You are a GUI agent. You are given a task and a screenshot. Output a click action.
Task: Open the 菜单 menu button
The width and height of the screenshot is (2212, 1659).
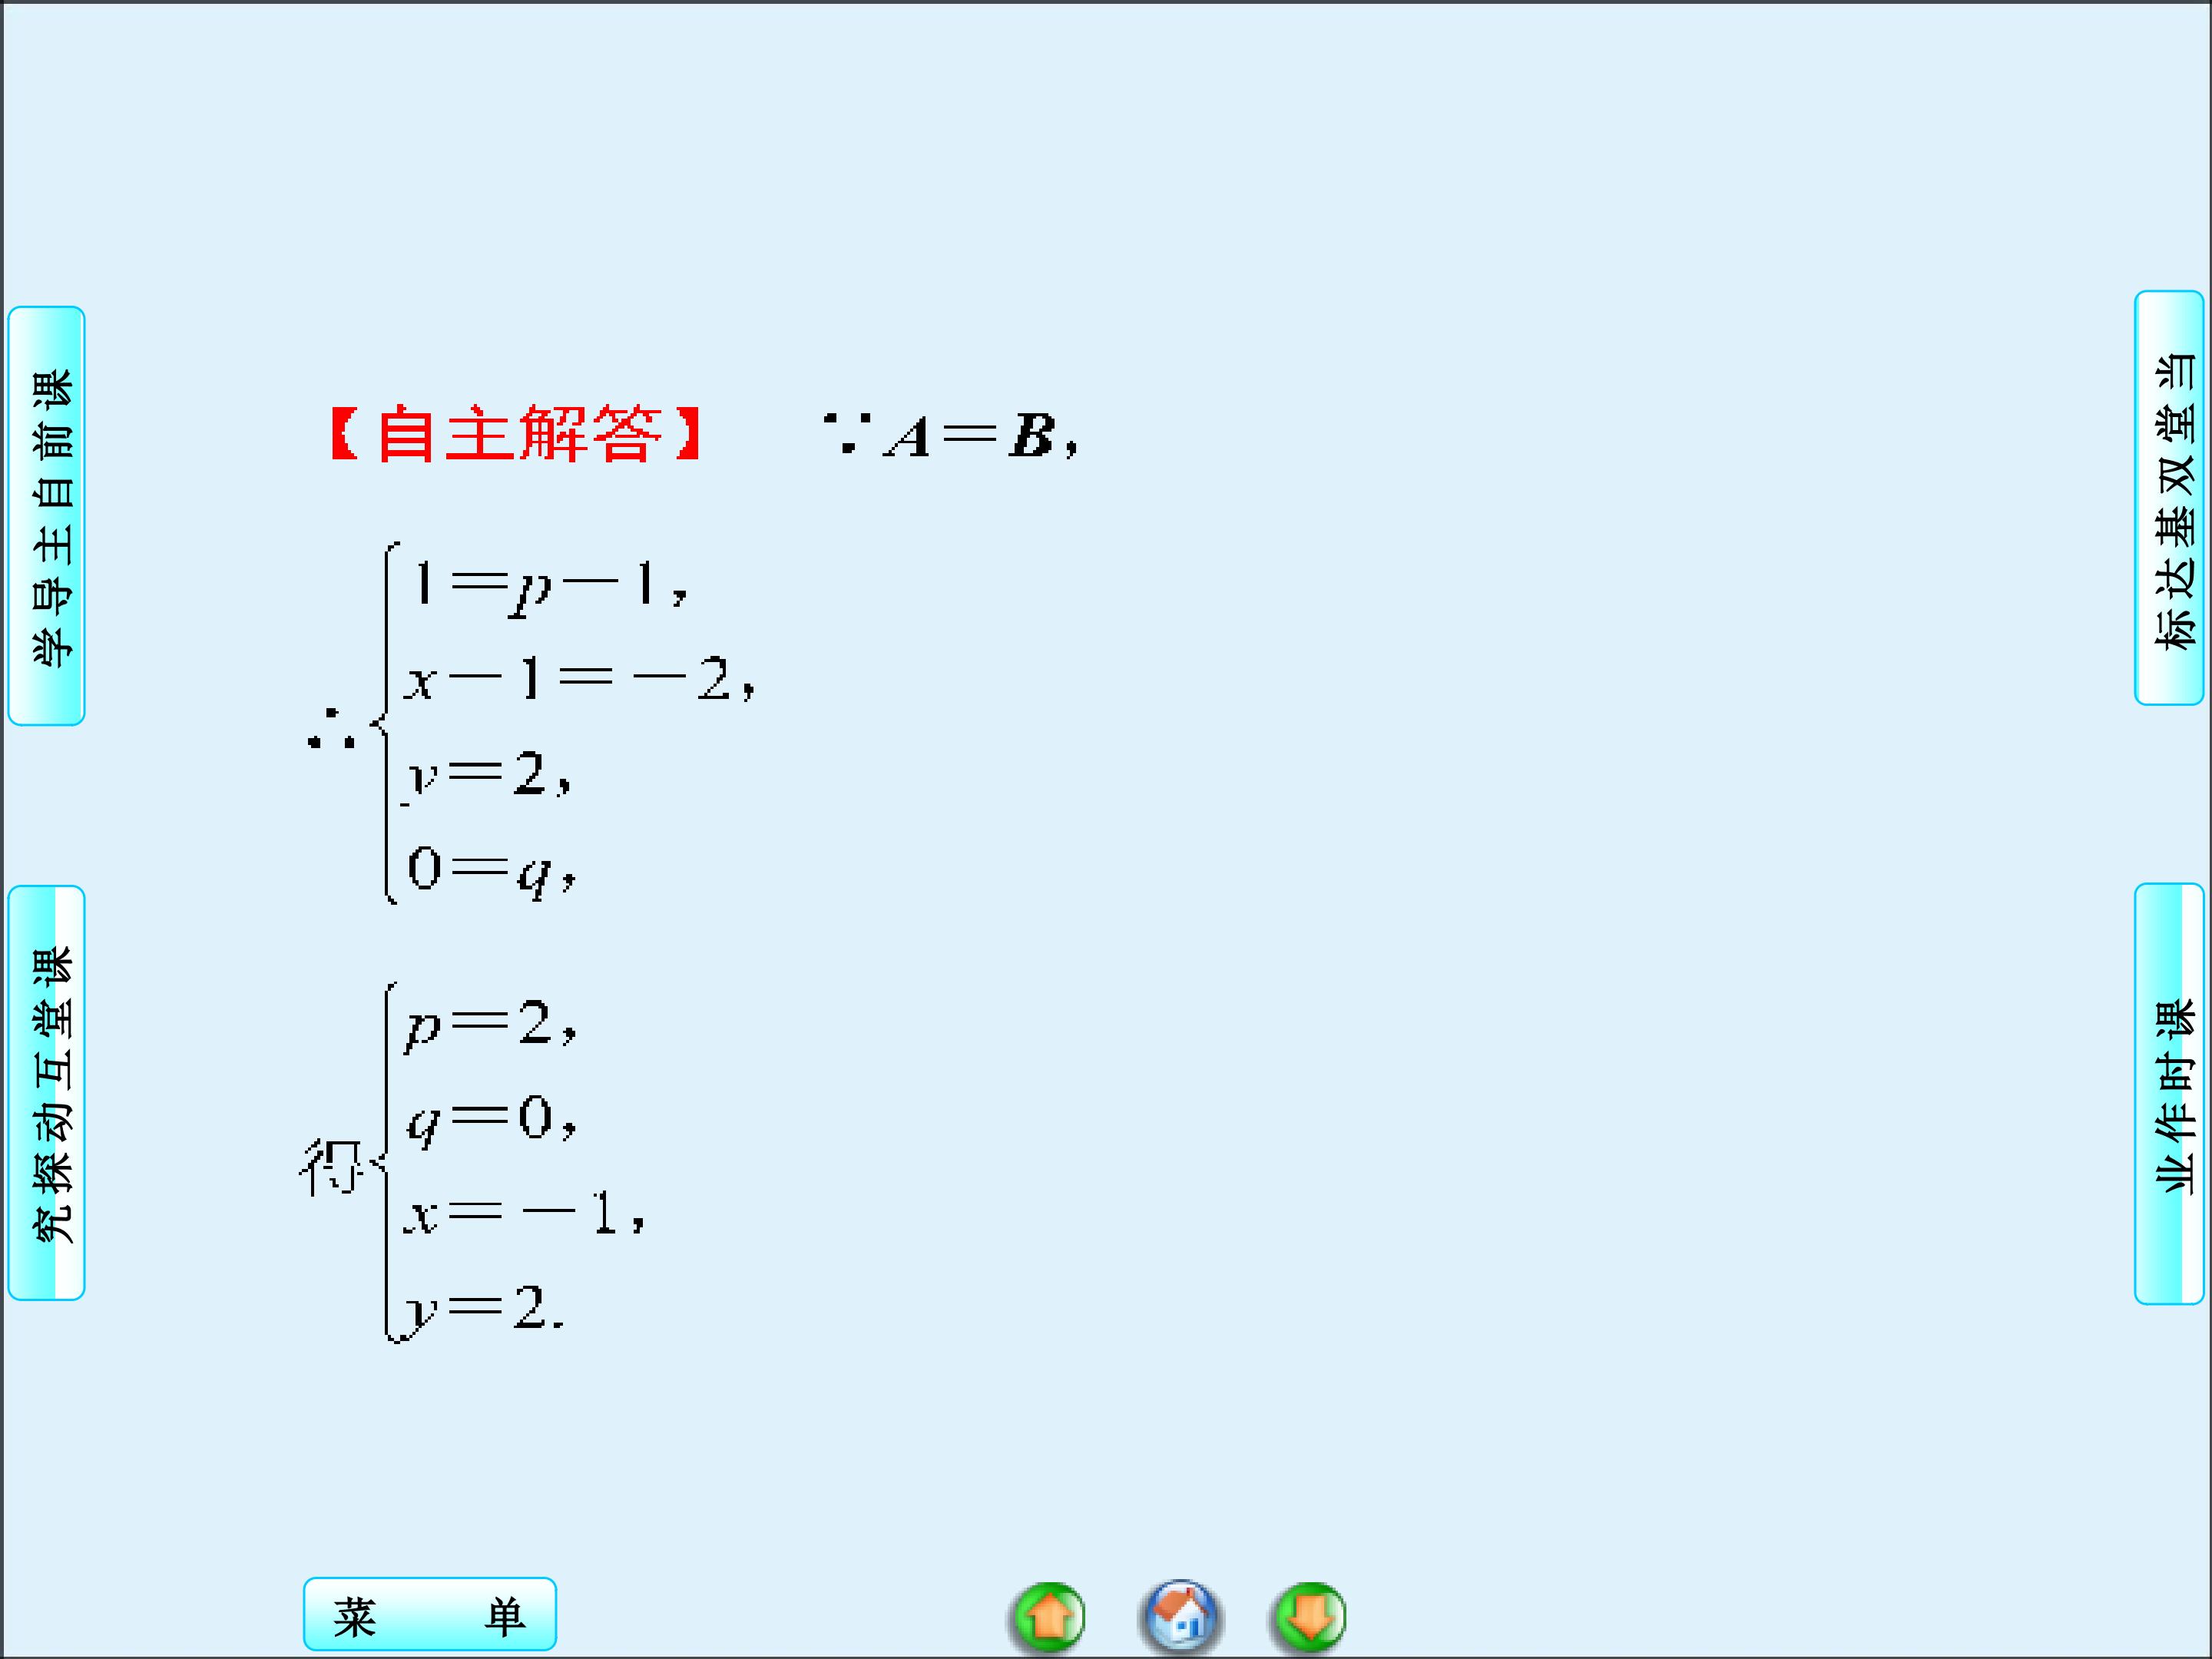429,1614
